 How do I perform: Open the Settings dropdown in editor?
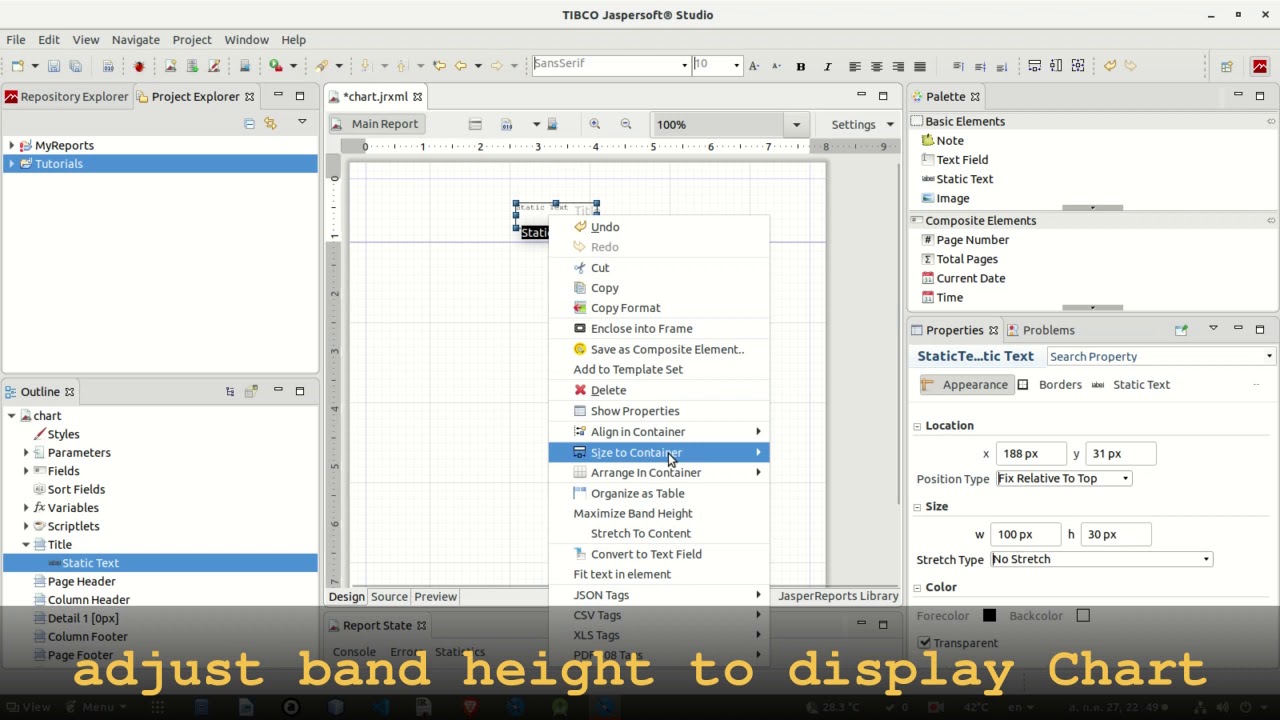pos(862,125)
